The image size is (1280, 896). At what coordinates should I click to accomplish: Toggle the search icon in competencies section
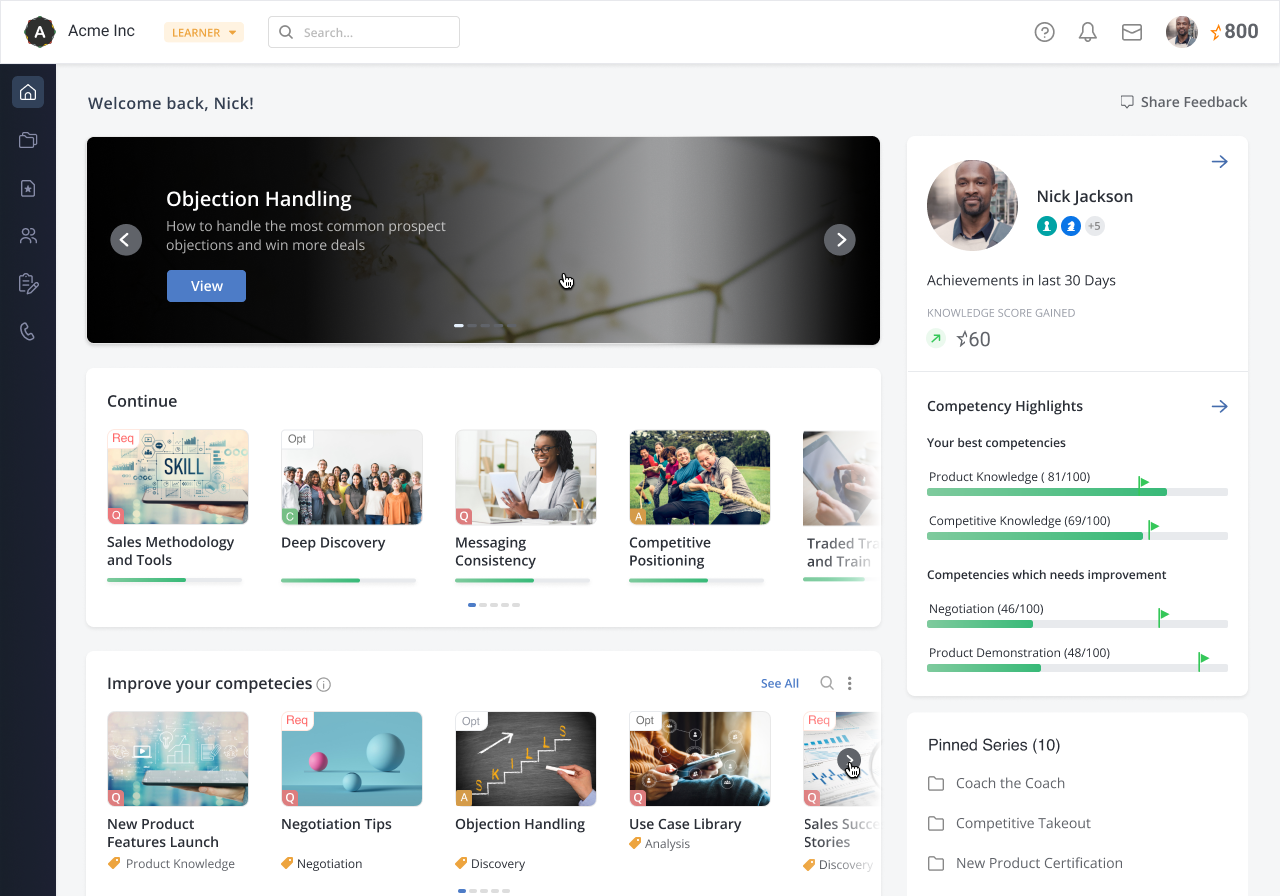point(826,683)
